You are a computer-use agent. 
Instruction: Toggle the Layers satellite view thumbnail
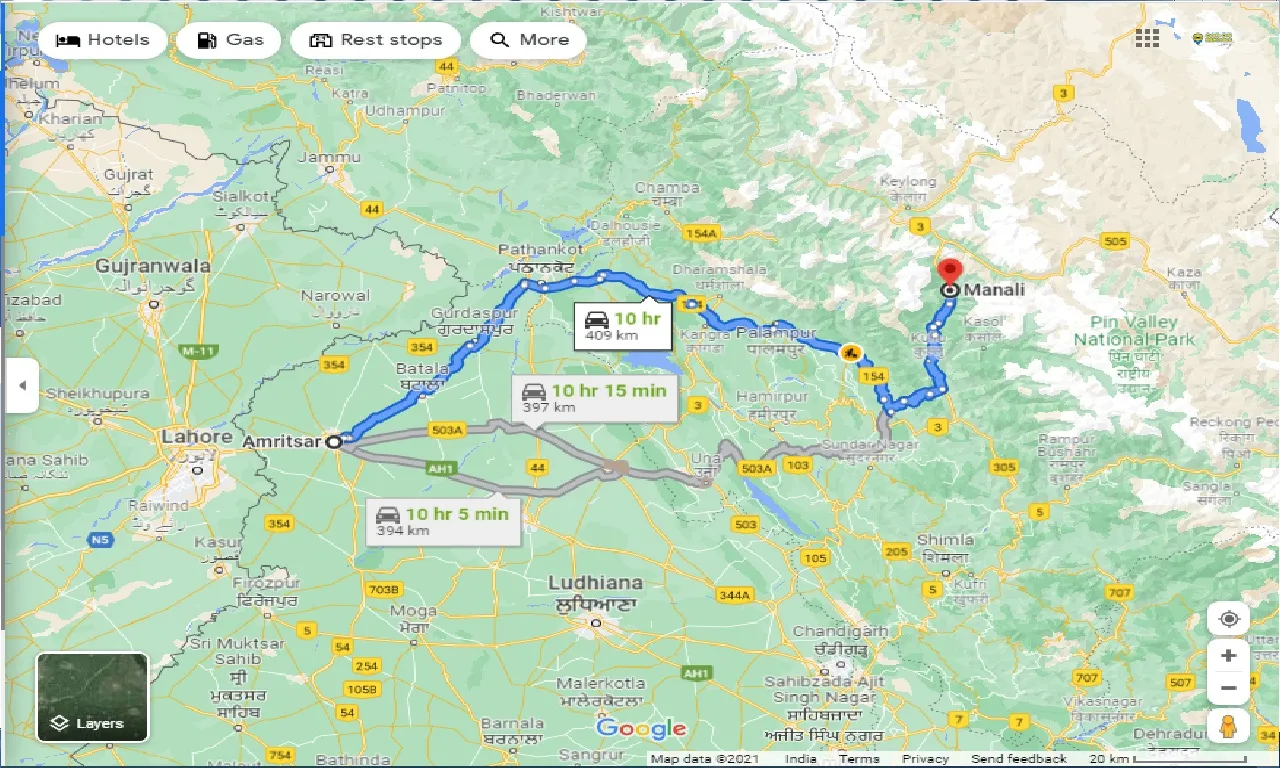point(93,698)
